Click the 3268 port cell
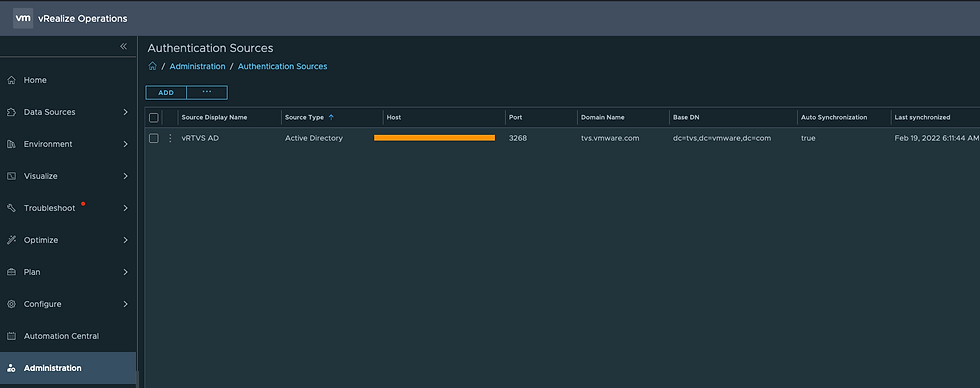Image resolution: width=980 pixels, height=388 pixels. 518,138
